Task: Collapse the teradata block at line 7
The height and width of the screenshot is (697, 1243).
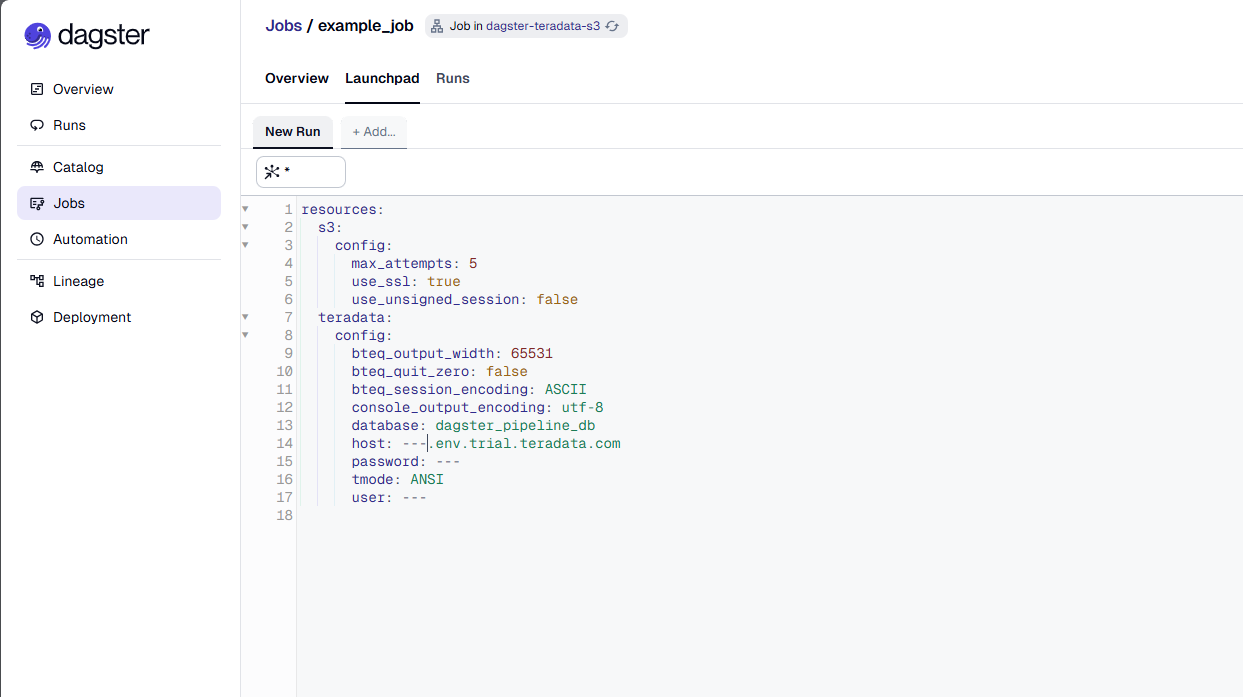Action: pyautogui.click(x=245, y=318)
